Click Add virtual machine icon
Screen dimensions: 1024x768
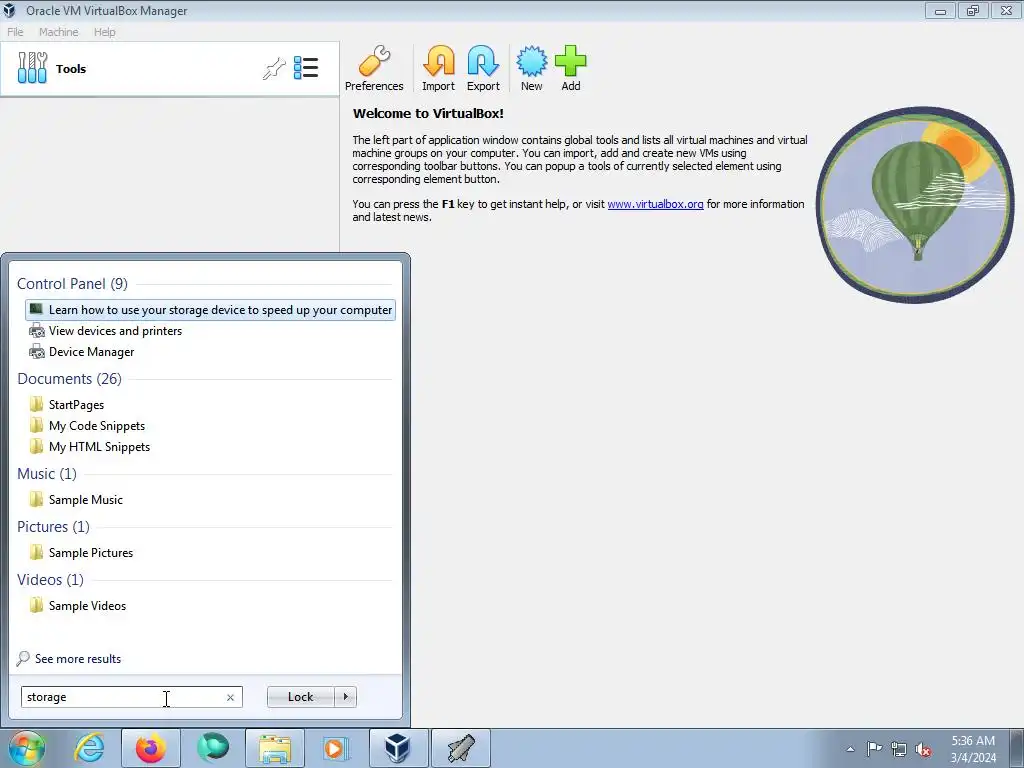click(571, 69)
